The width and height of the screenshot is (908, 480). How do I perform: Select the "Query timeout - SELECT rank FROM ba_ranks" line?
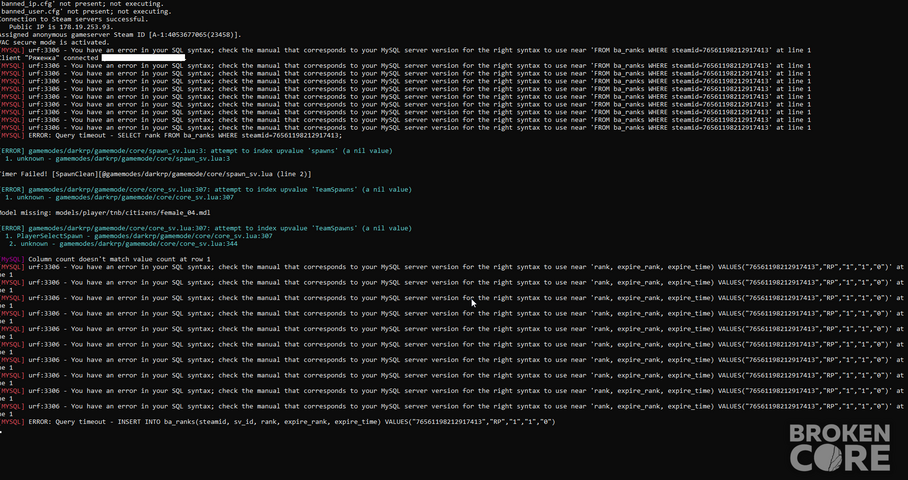point(171,135)
